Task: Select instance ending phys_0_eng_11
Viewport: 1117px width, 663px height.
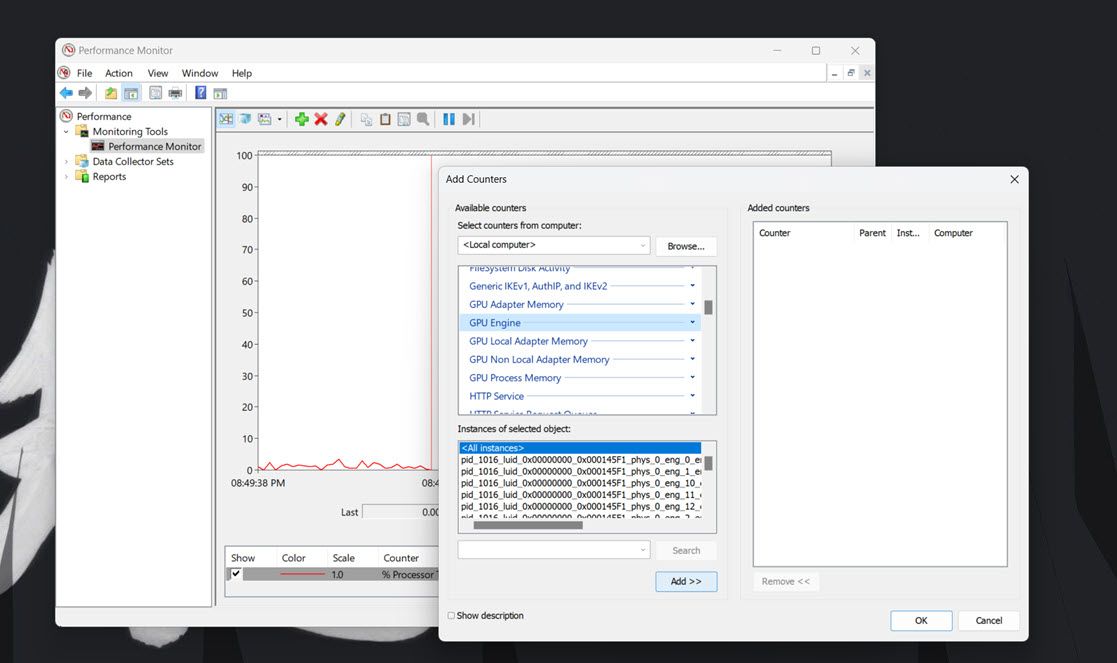Action: (581, 495)
